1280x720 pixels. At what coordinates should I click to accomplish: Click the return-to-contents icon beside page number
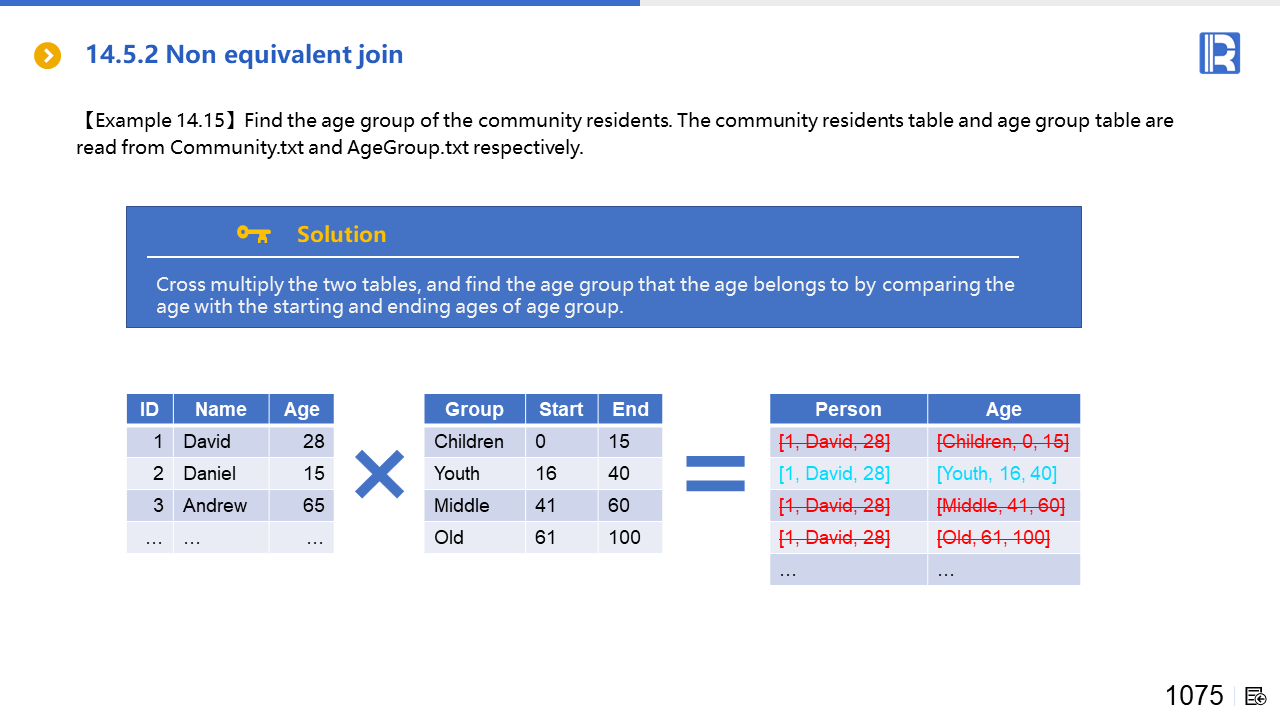1256,696
